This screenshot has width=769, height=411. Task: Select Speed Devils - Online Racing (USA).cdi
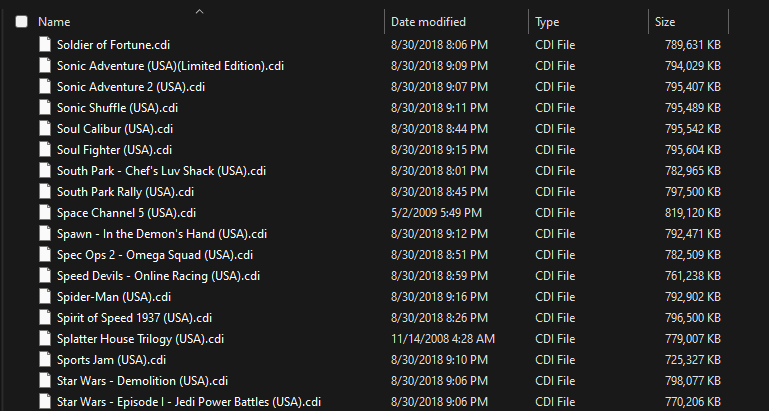158,276
